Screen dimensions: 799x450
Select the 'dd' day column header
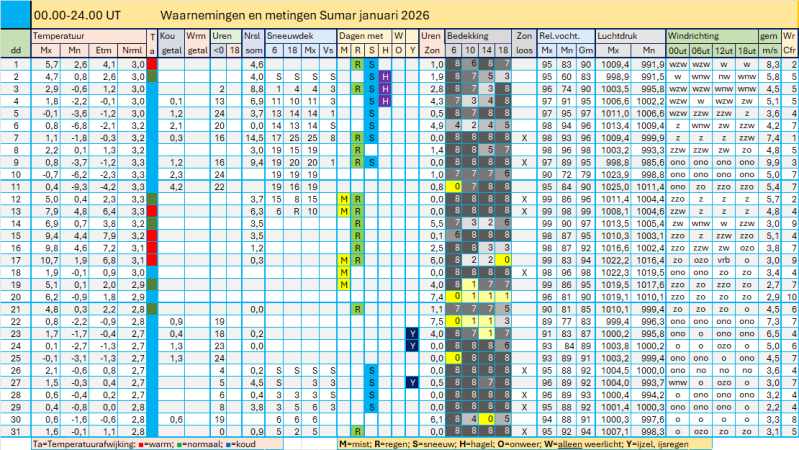click(15, 48)
